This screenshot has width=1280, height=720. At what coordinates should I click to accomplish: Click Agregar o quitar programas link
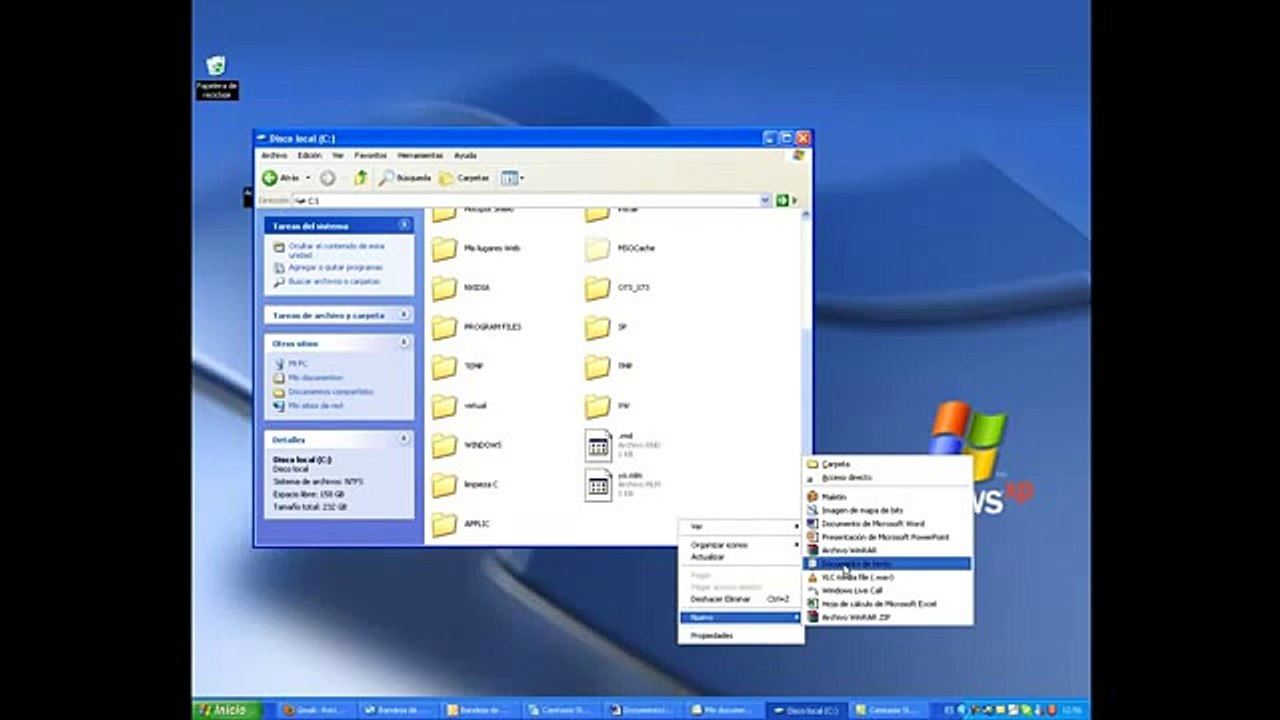pyautogui.click(x=336, y=268)
